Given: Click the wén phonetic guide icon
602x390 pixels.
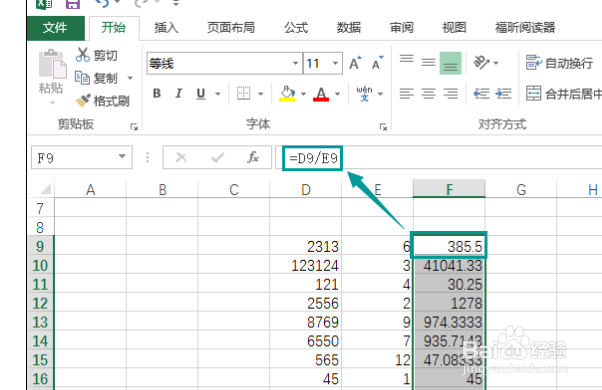Looking at the screenshot, I should click(364, 93).
